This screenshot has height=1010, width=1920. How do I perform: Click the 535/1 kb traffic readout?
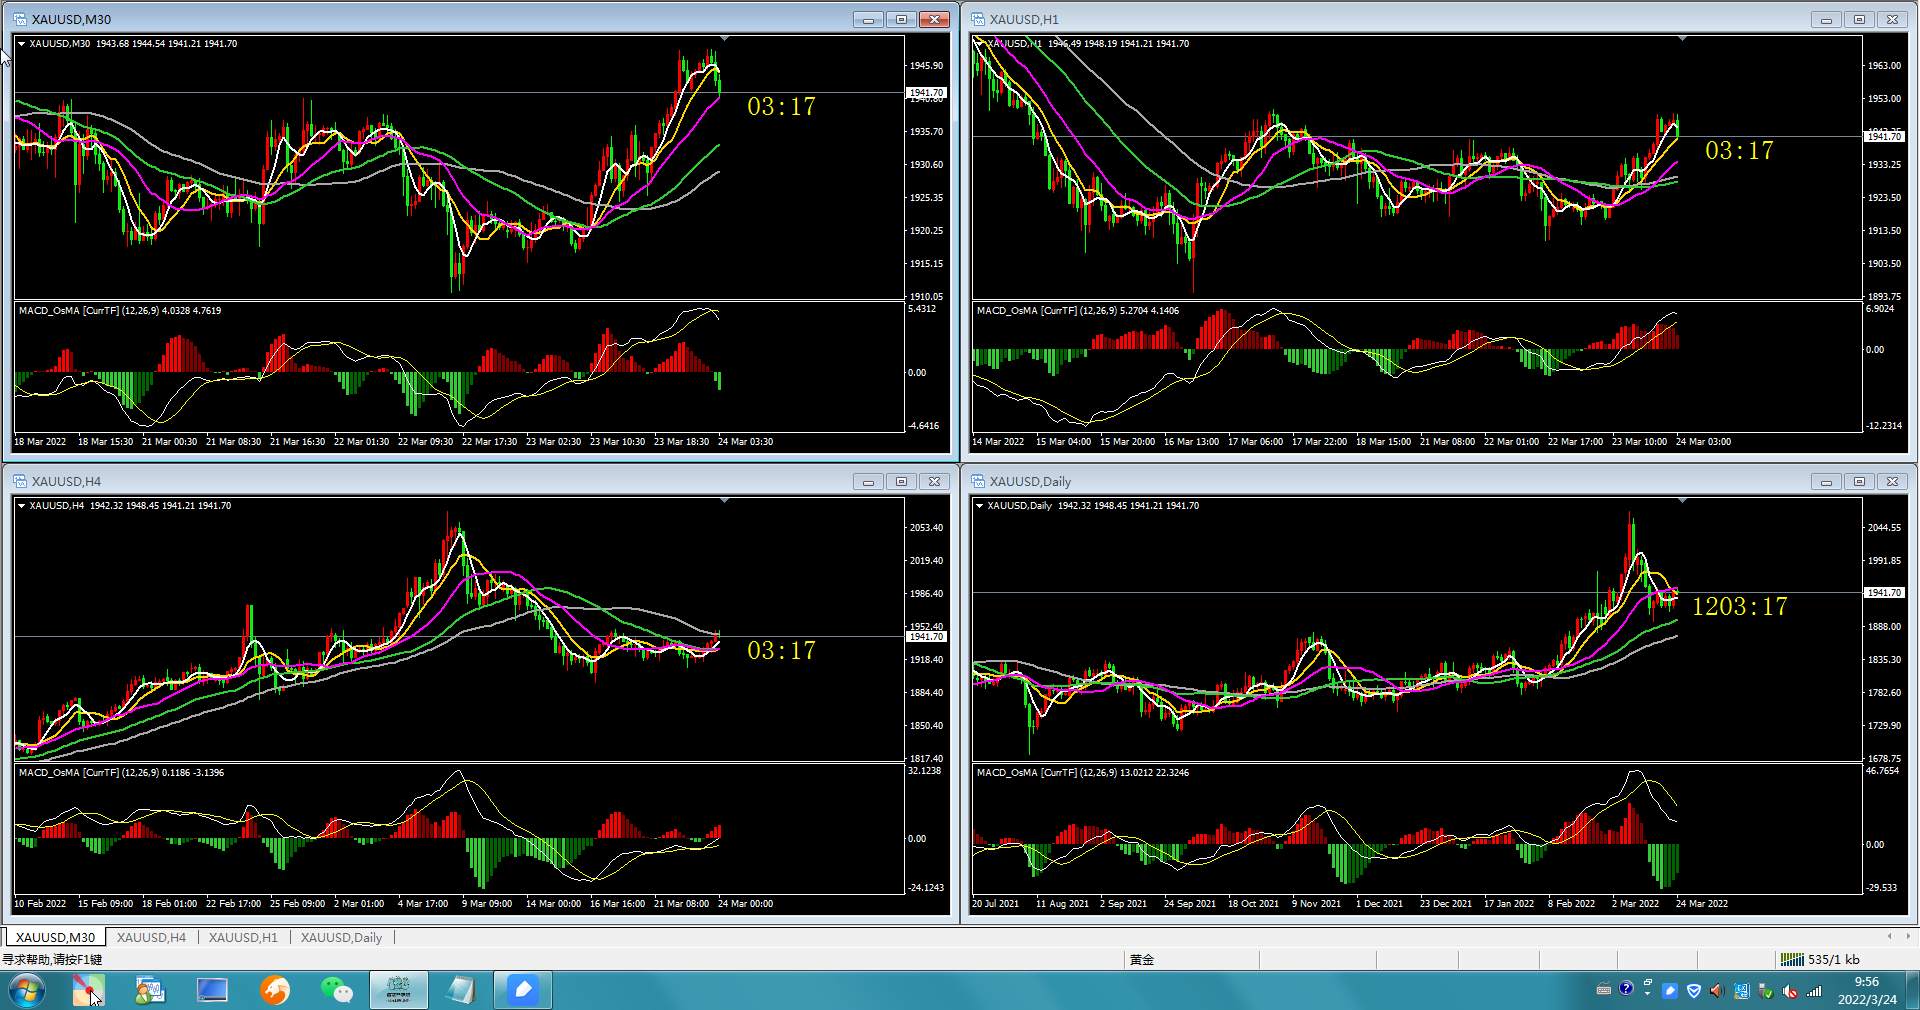tap(1834, 960)
